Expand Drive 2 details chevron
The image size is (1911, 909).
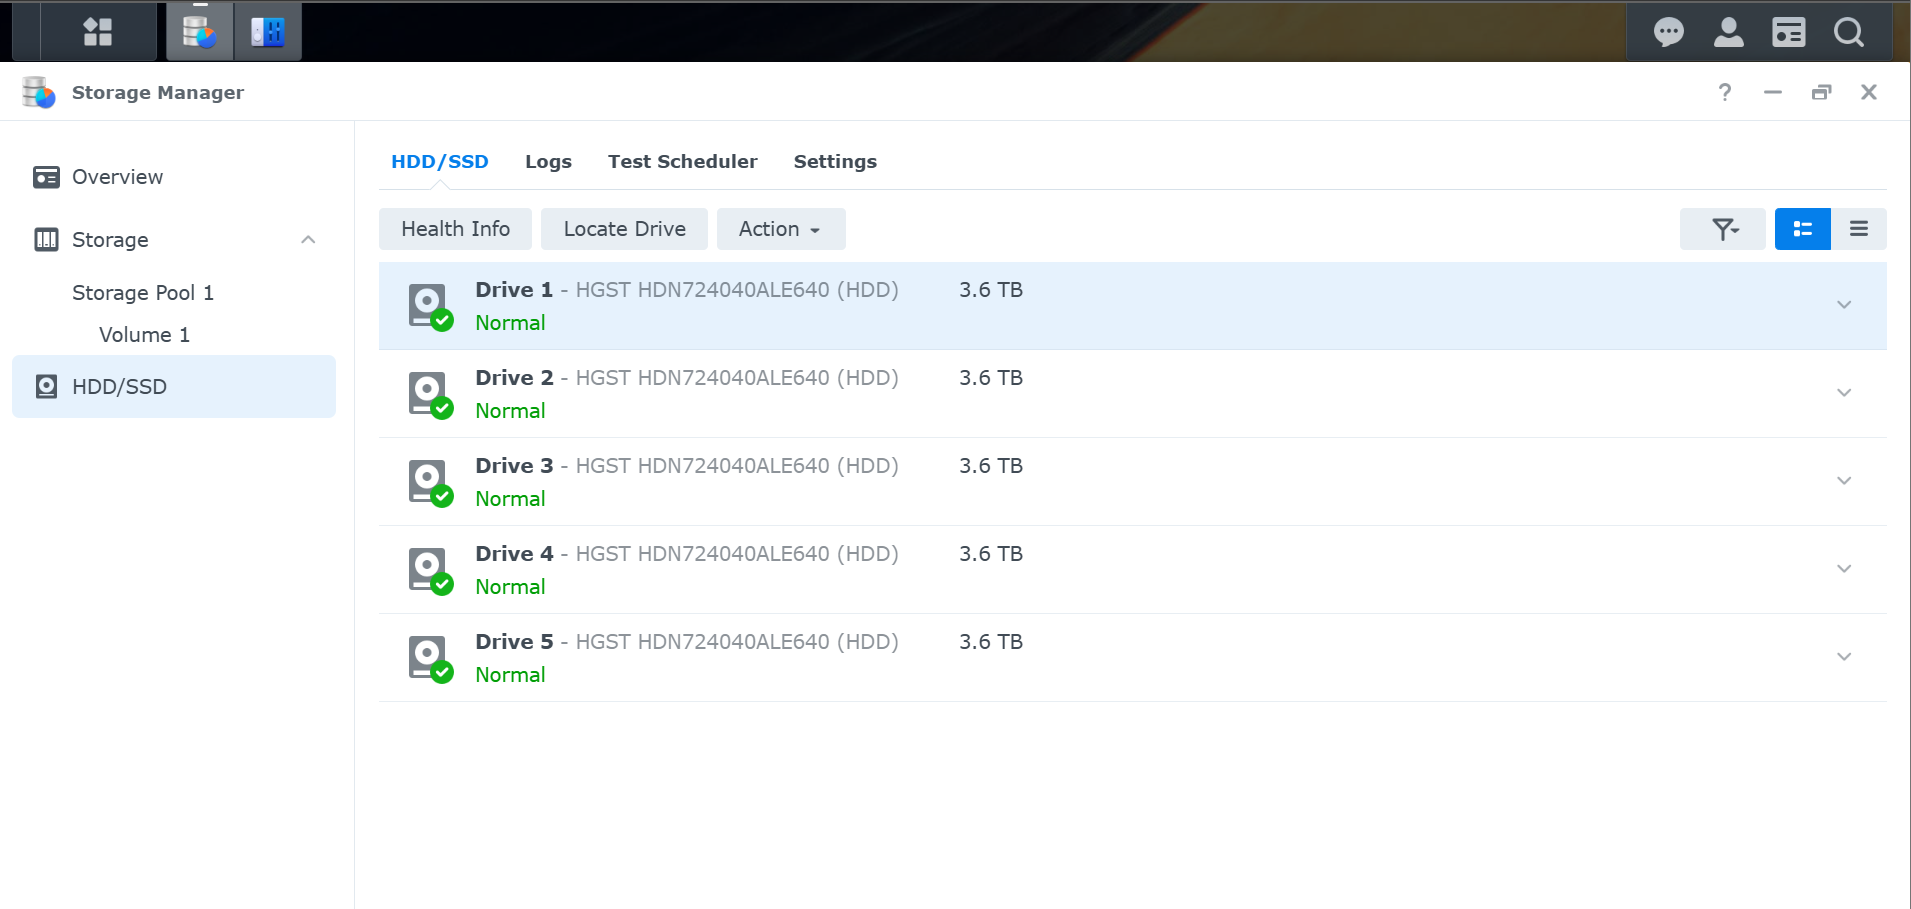click(1844, 393)
